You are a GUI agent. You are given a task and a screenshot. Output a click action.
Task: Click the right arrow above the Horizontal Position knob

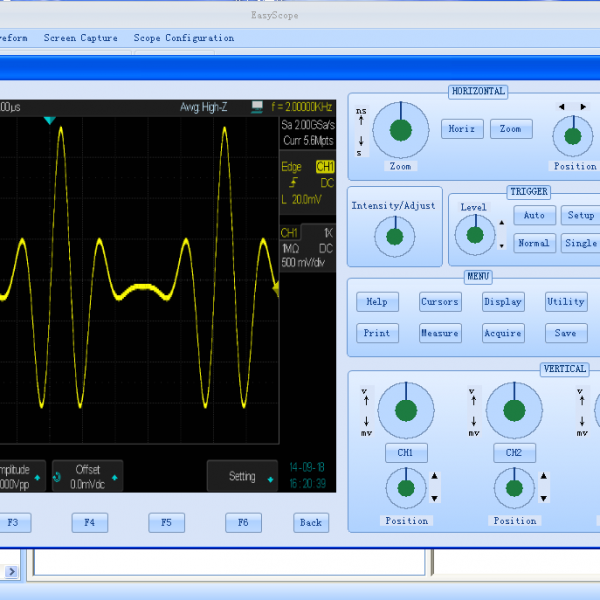pyautogui.click(x=583, y=107)
